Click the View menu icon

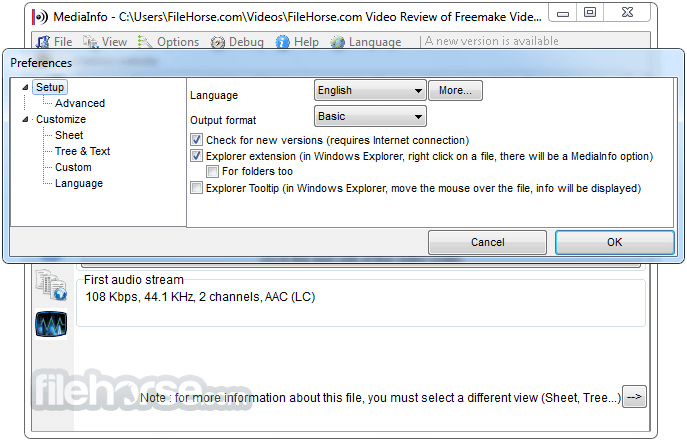pyautogui.click(x=90, y=42)
